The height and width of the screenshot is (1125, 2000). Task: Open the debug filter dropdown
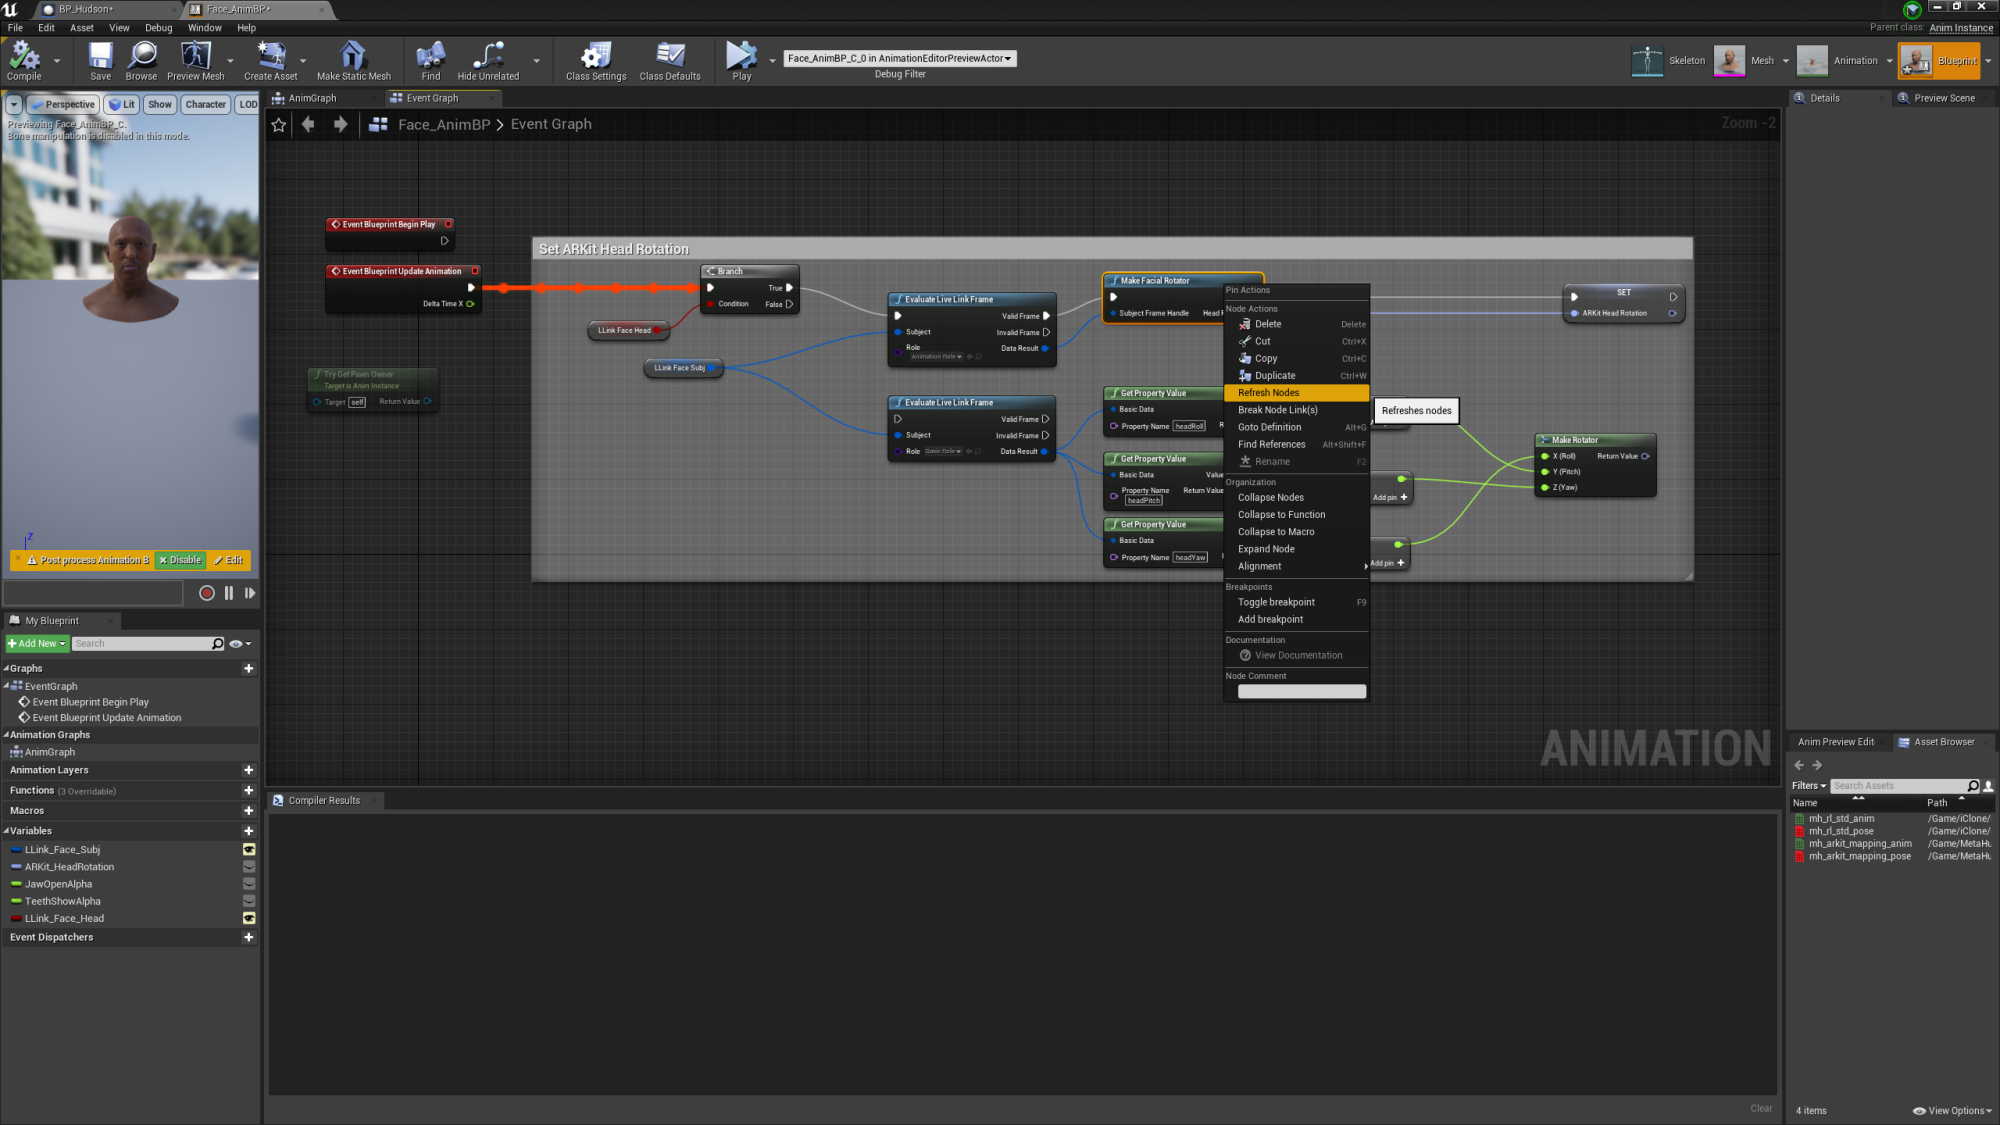point(900,58)
